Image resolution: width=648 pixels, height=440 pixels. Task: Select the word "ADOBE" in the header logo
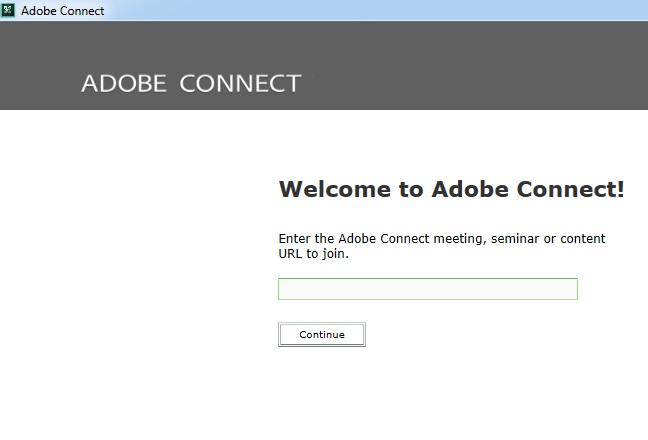(123, 83)
